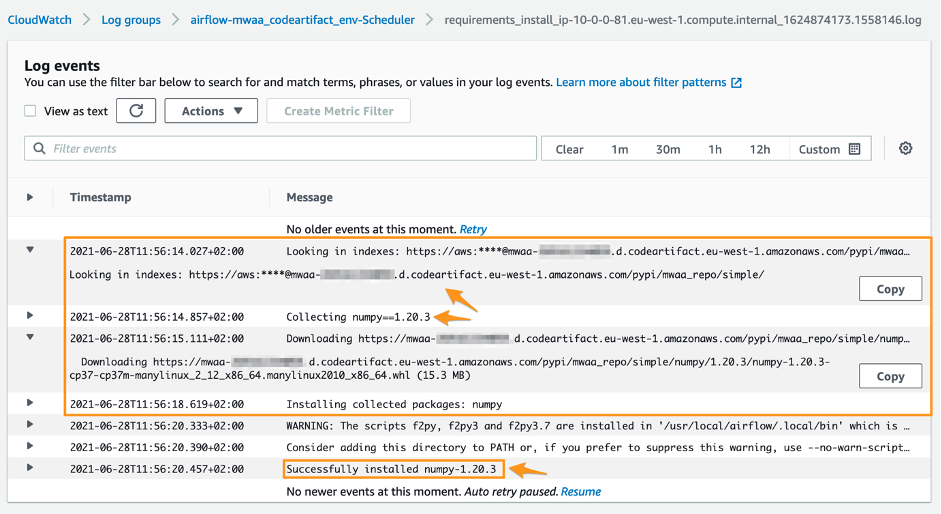
Task: Select timestamp 2021-06-28T11:56:15.111+02:00
Action: point(157,338)
